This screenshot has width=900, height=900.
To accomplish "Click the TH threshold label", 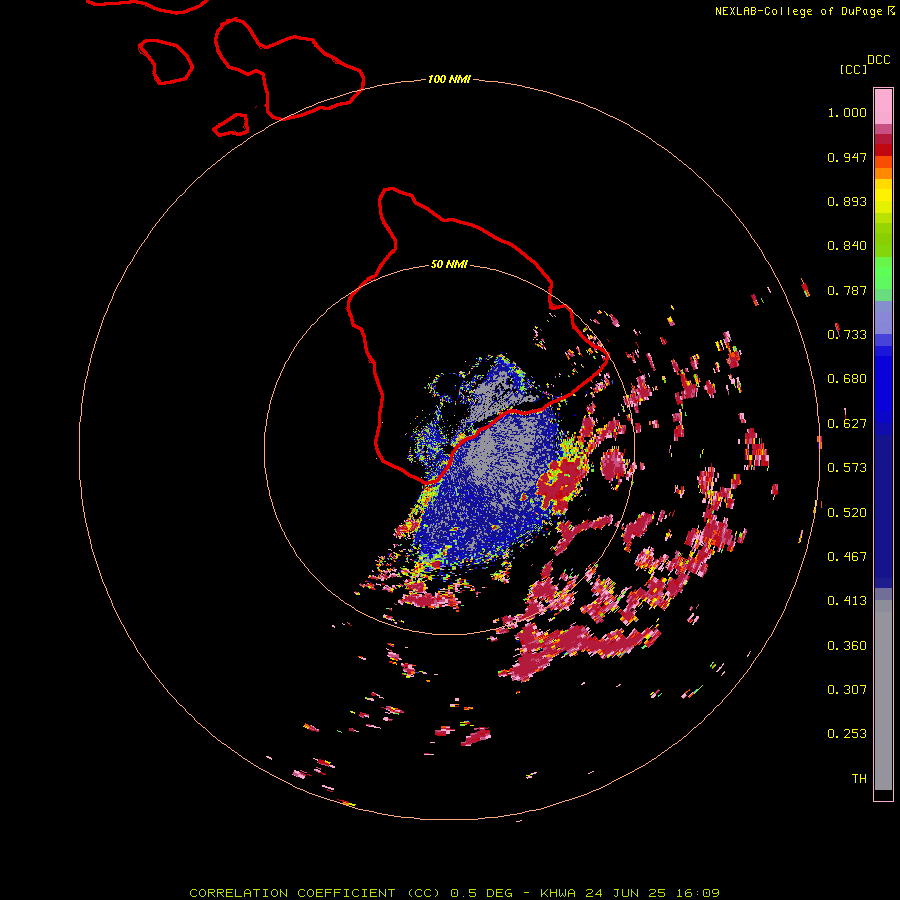I will 859,779.
